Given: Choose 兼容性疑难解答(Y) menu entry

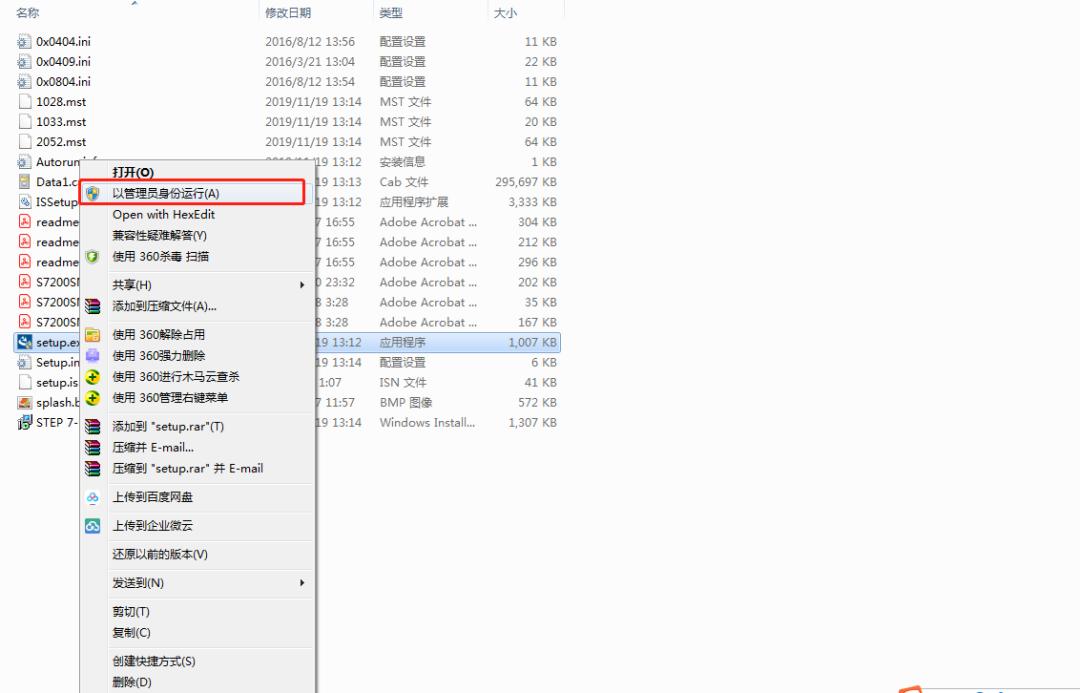Looking at the screenshot, I should [x=160, y=236].
